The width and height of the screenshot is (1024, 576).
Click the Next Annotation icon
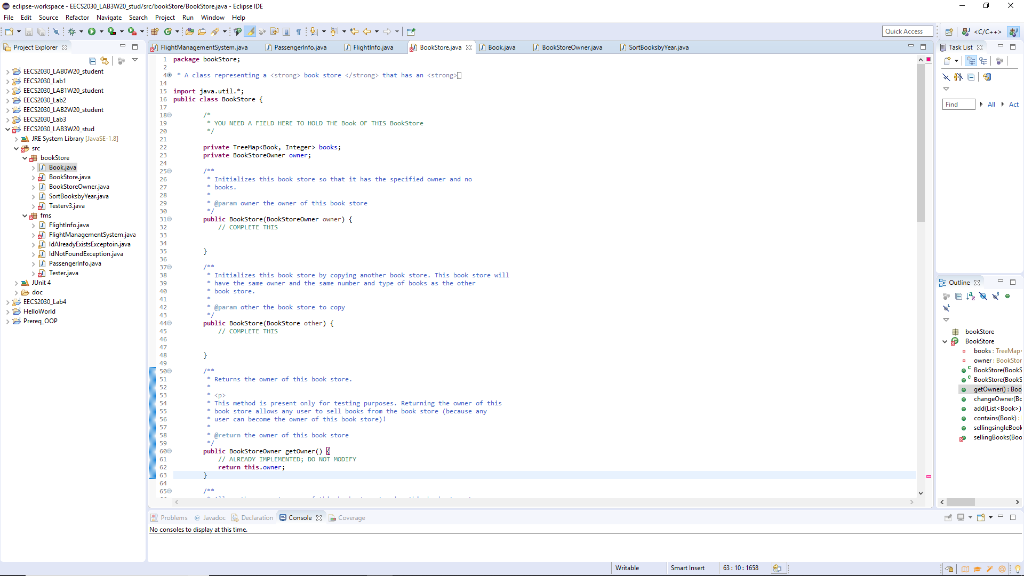click(x=315, y=31)
